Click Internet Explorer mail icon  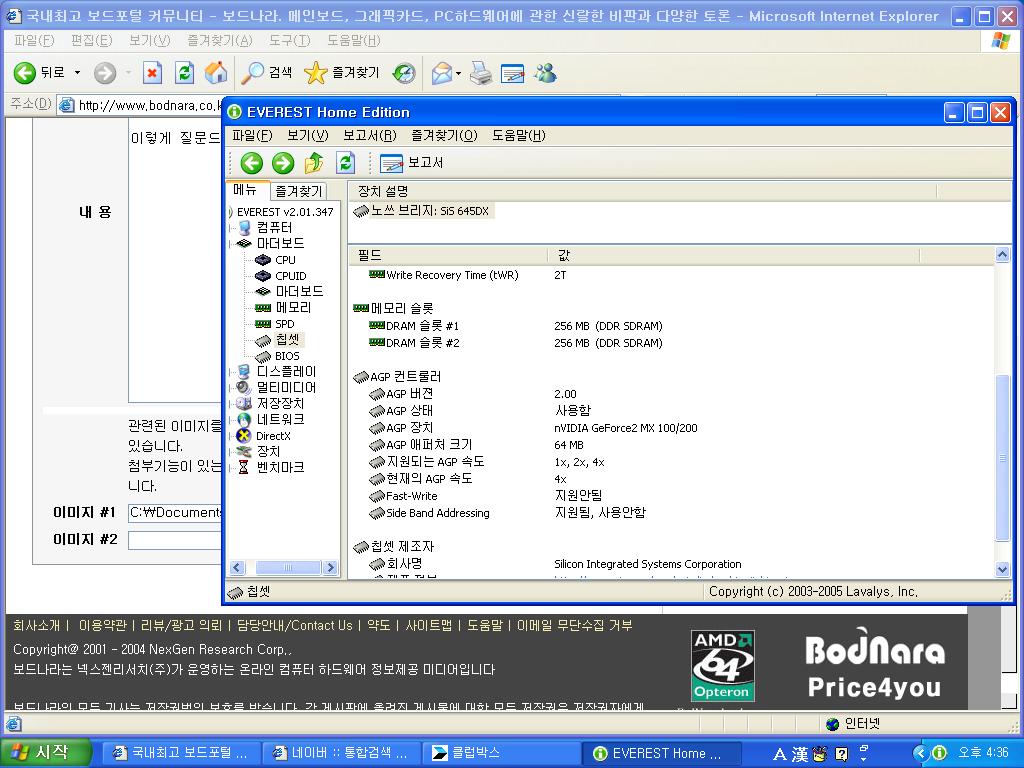442,72
